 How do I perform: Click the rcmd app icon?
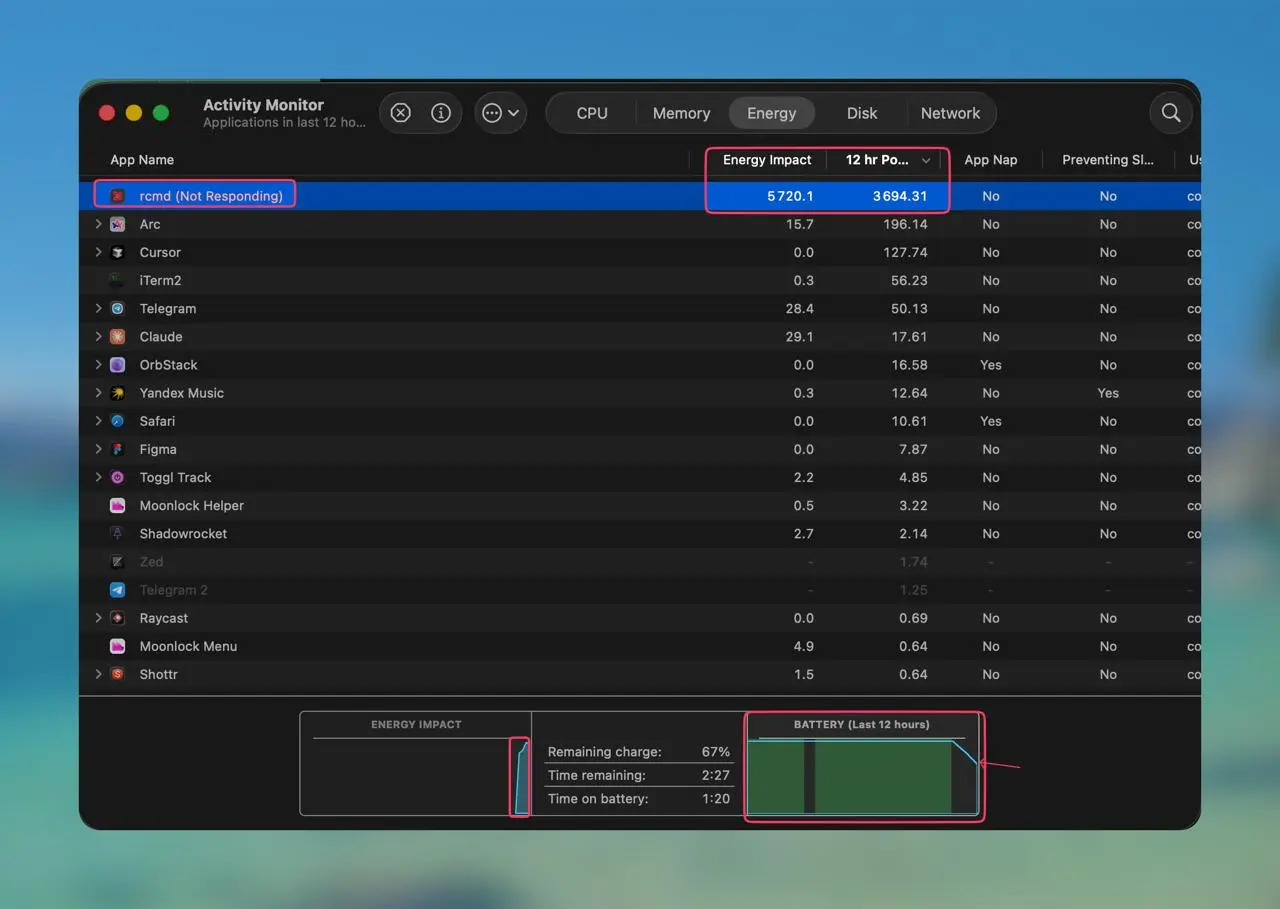118,196
